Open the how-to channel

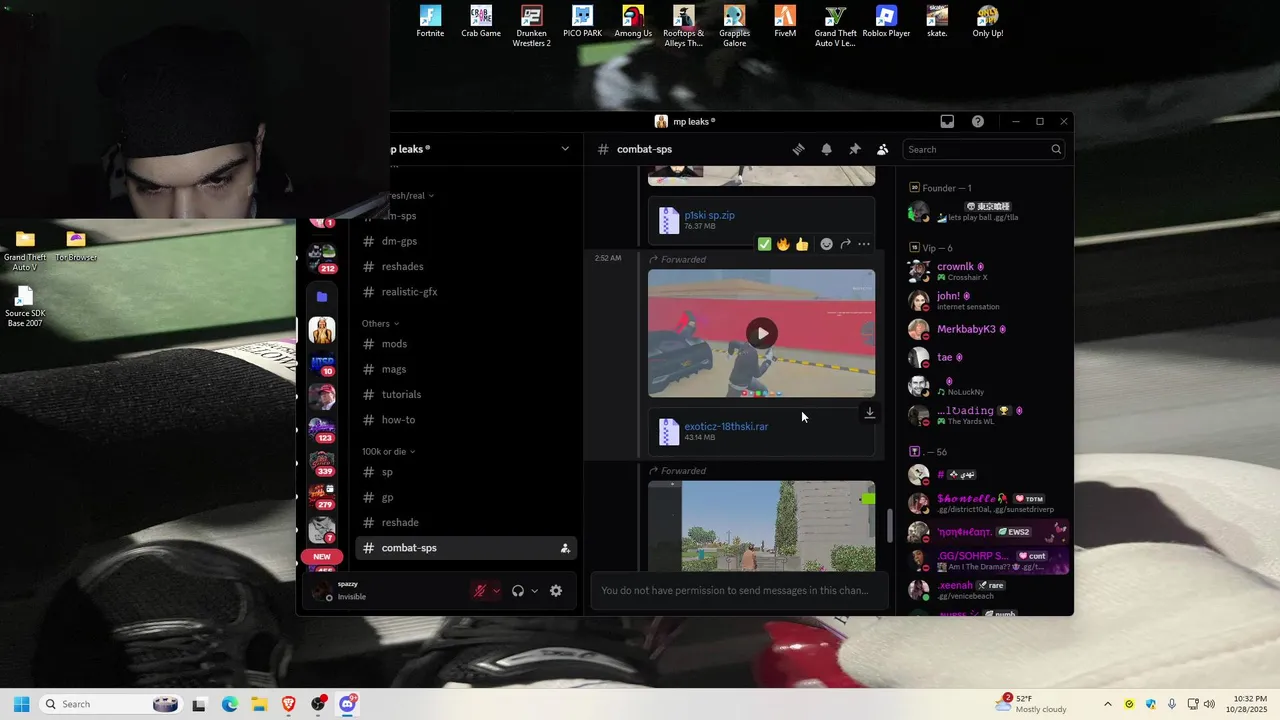click(x=398, y=420)
